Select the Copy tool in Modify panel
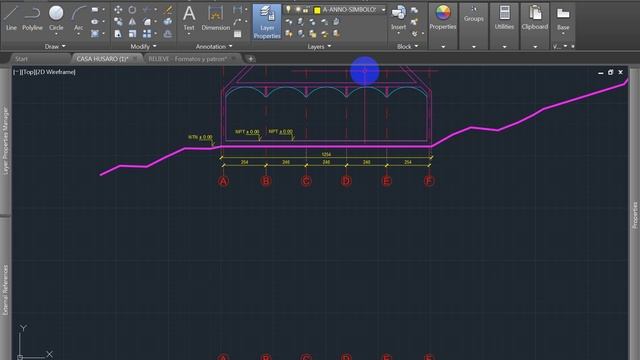 click(118, 22)
